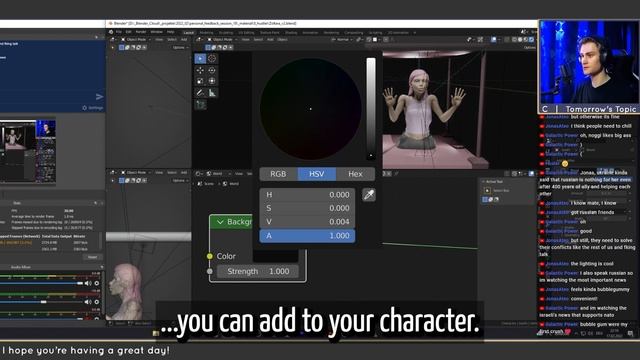
Task: Select the Add Cube tool
Action: (x=200, y=105)
